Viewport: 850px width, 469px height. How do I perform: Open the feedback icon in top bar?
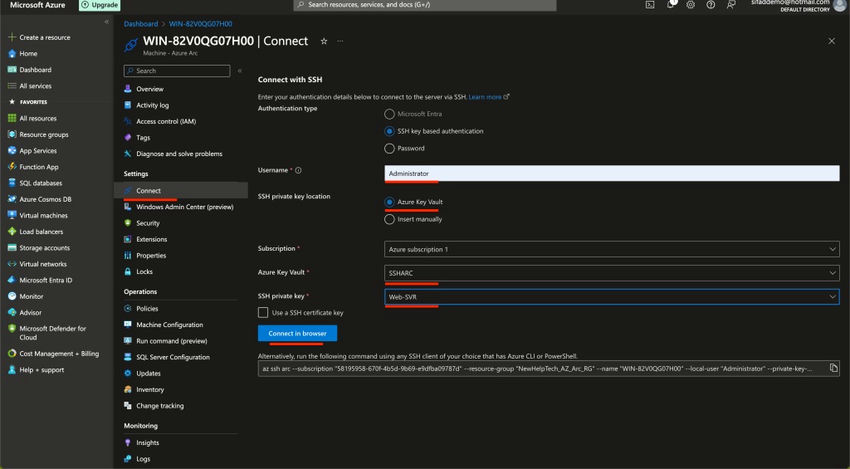pyautogui.click(x=731, y=5)
